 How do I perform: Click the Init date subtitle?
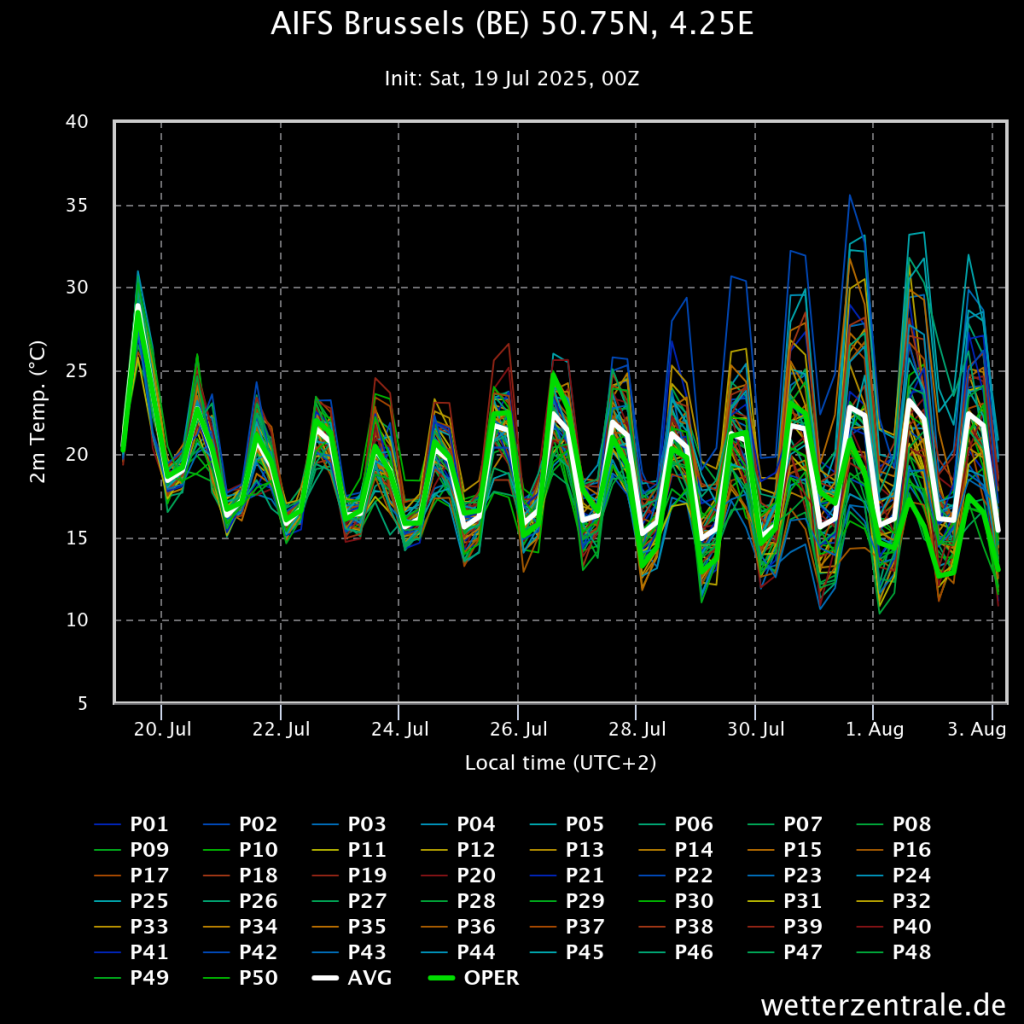512,78
